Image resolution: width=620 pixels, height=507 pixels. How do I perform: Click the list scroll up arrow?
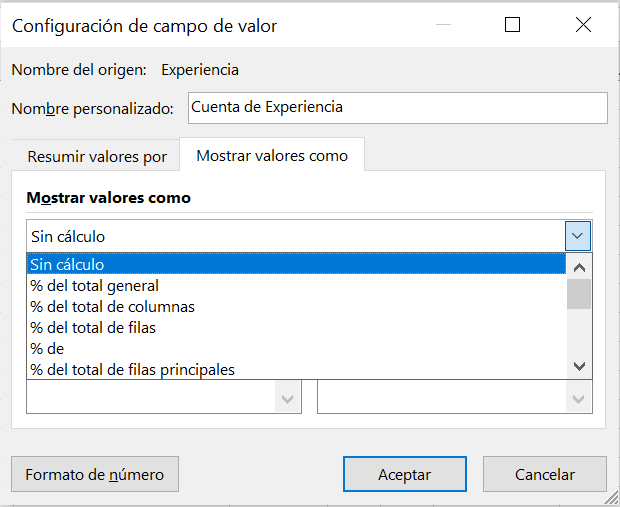579,268
